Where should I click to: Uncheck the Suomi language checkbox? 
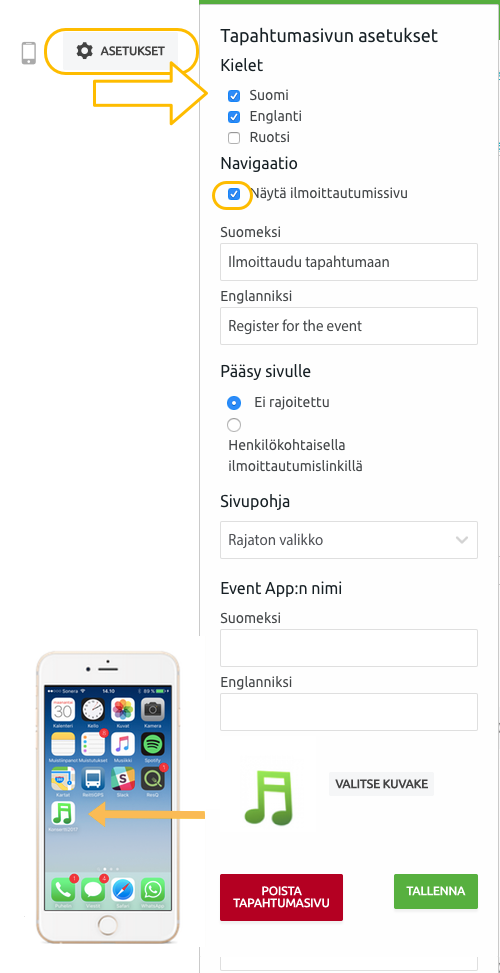234,96
